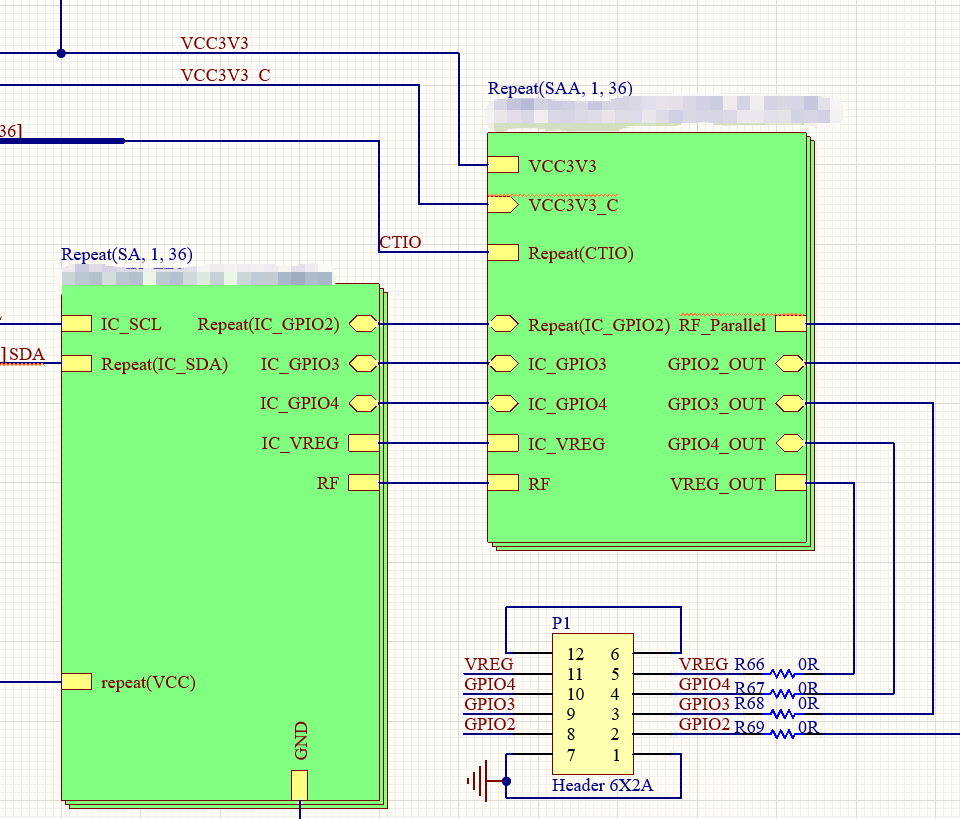960x819 pixels.
Task: Select the VREG_OUT sheet entry port
Action: click(x=790, y=483)
